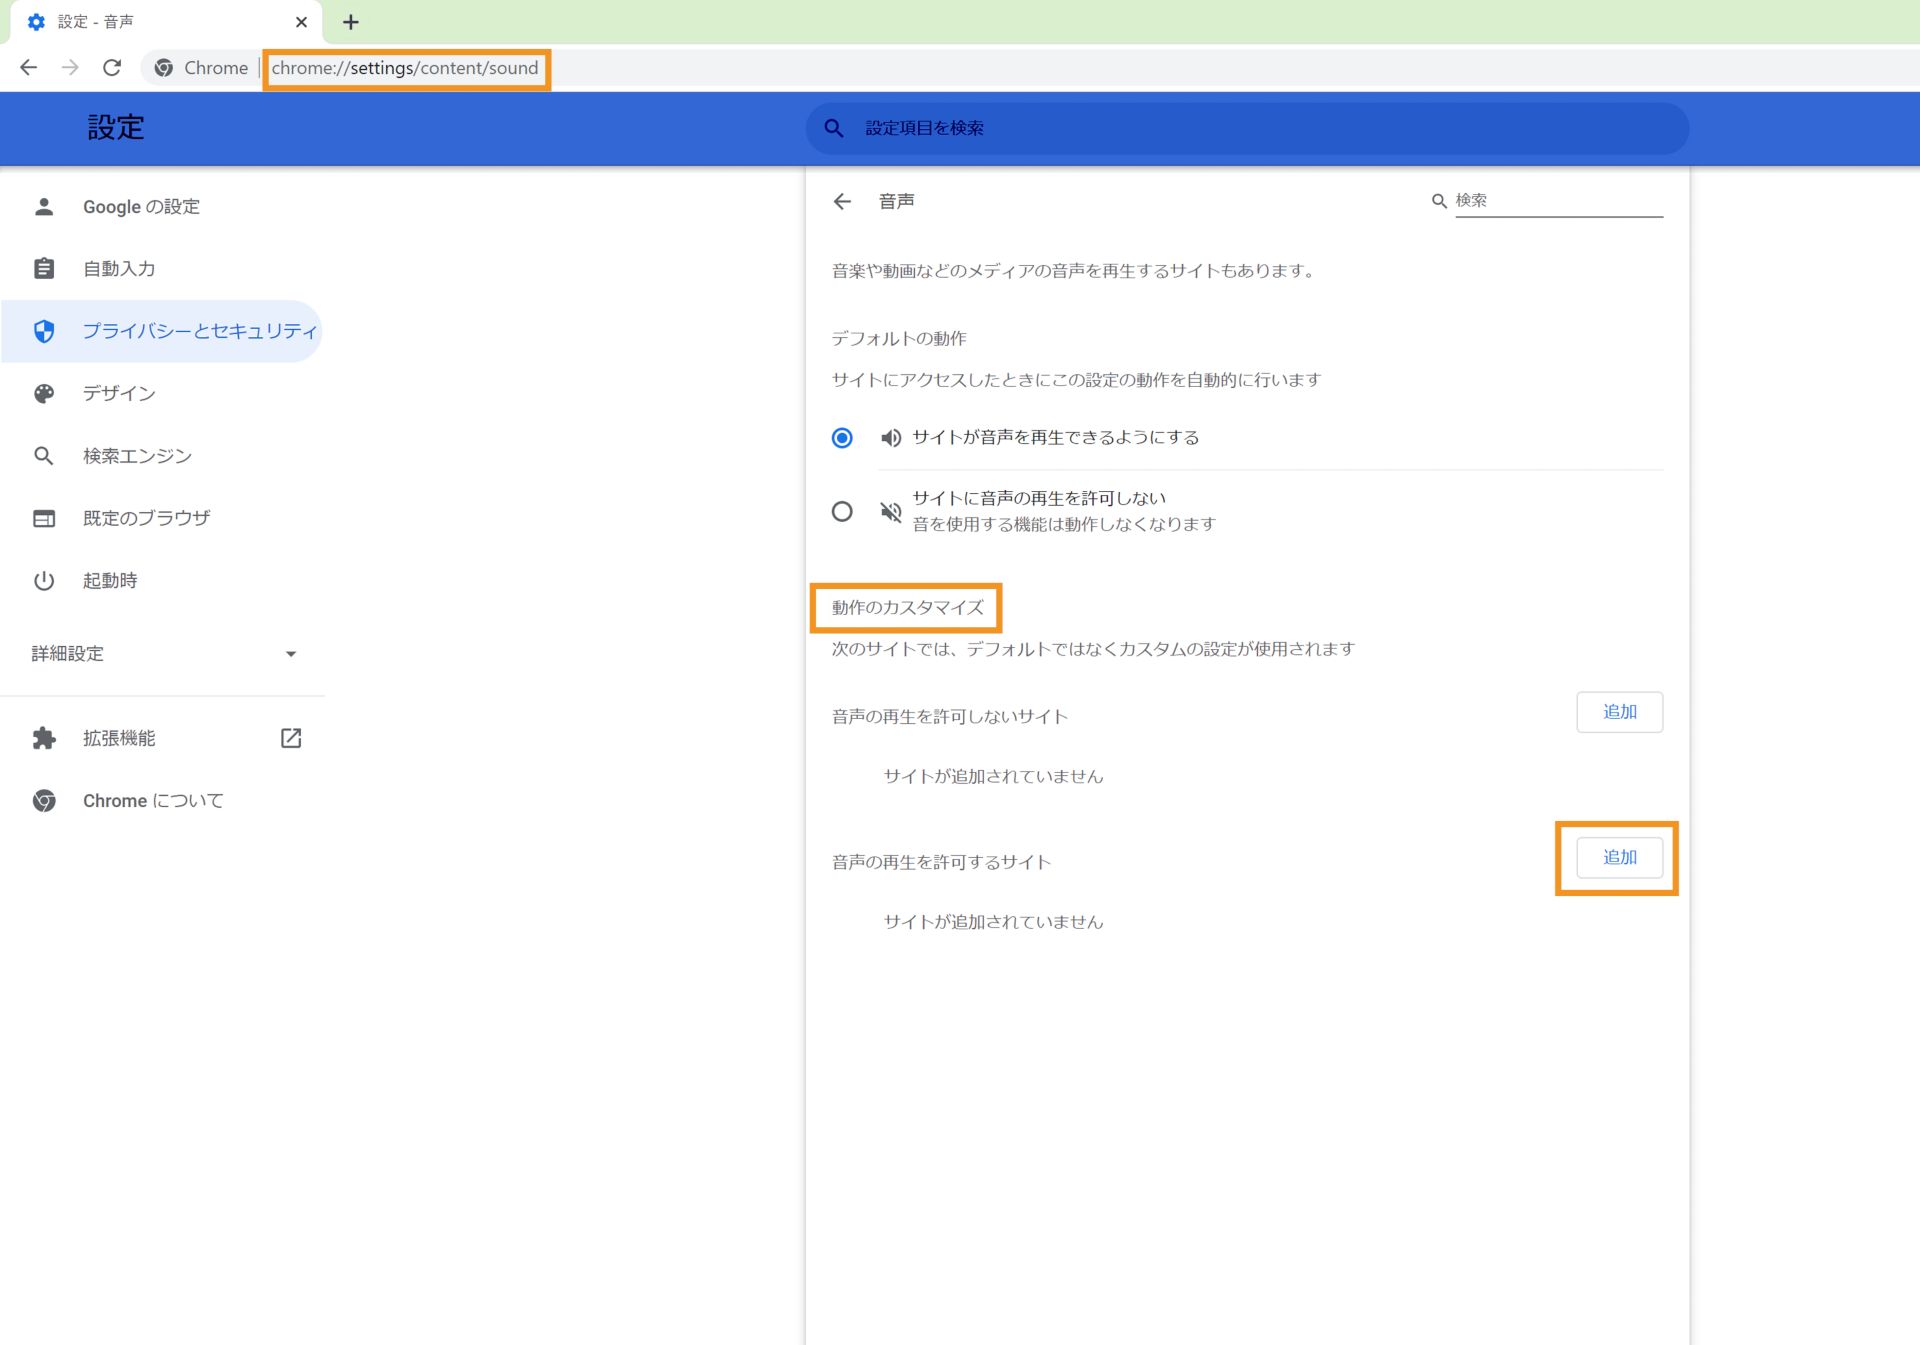This screenshot has height=1345, width=1920.
Task: Click the 検索エンジン magnifier icon
Action: point(44,455)
